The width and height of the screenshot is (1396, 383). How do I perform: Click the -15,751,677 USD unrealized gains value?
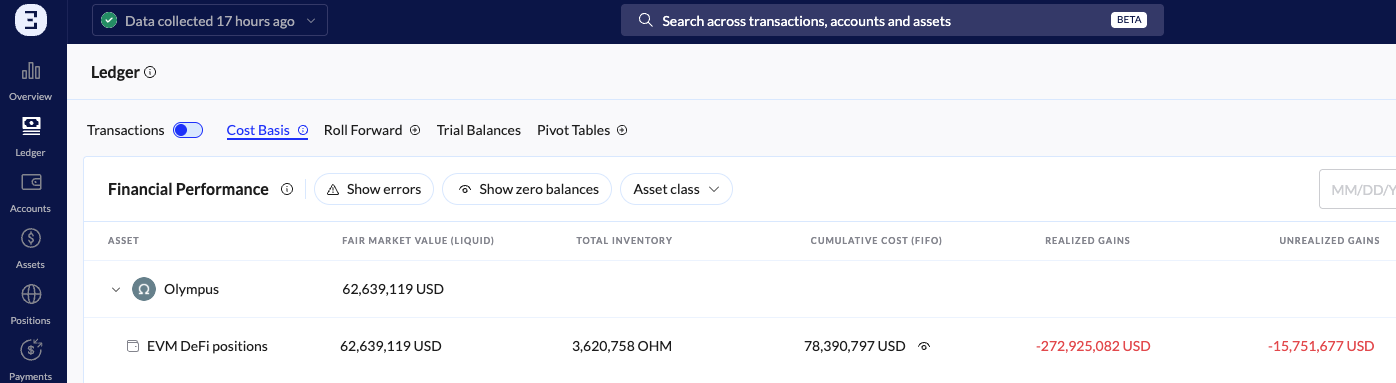[x=1321, y=346]
